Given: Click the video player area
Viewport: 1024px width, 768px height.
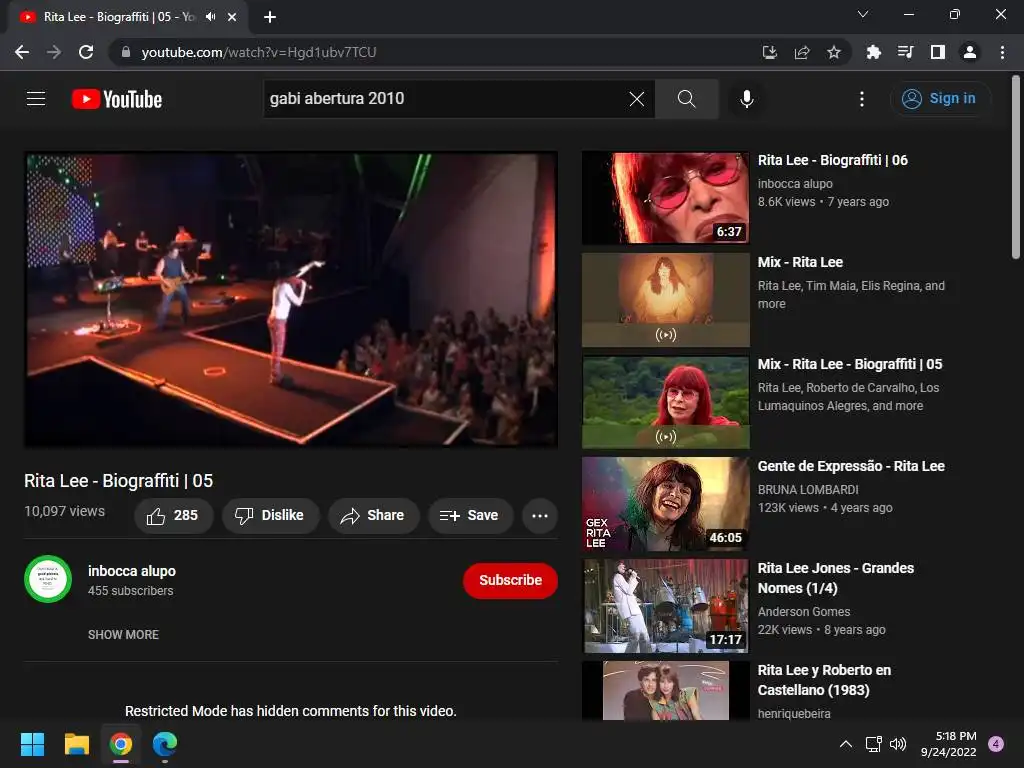Looking at the screenshot, I should coord(291,300).
